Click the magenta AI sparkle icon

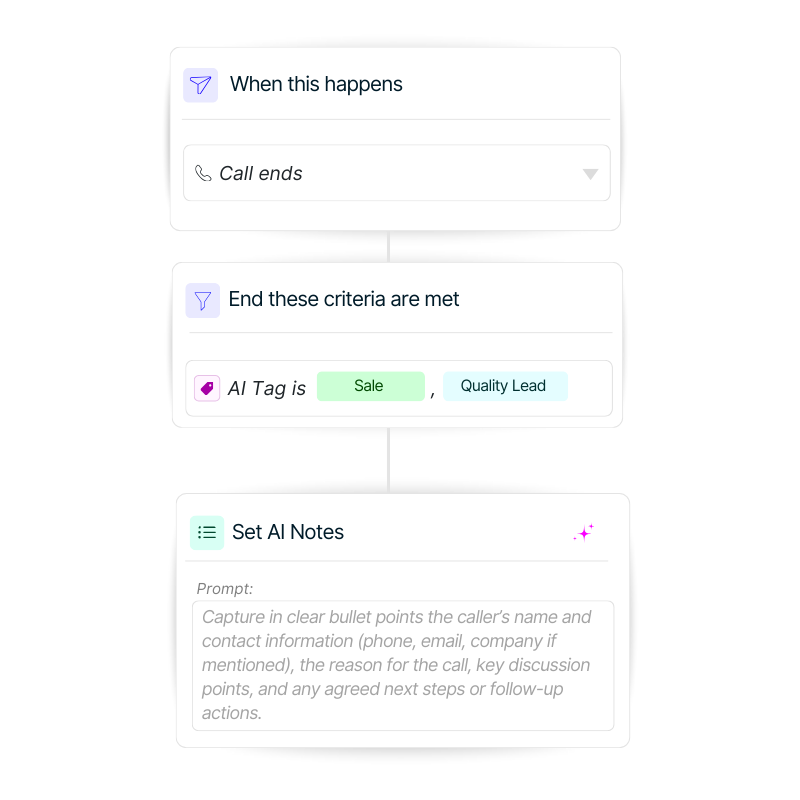point(584,533)
